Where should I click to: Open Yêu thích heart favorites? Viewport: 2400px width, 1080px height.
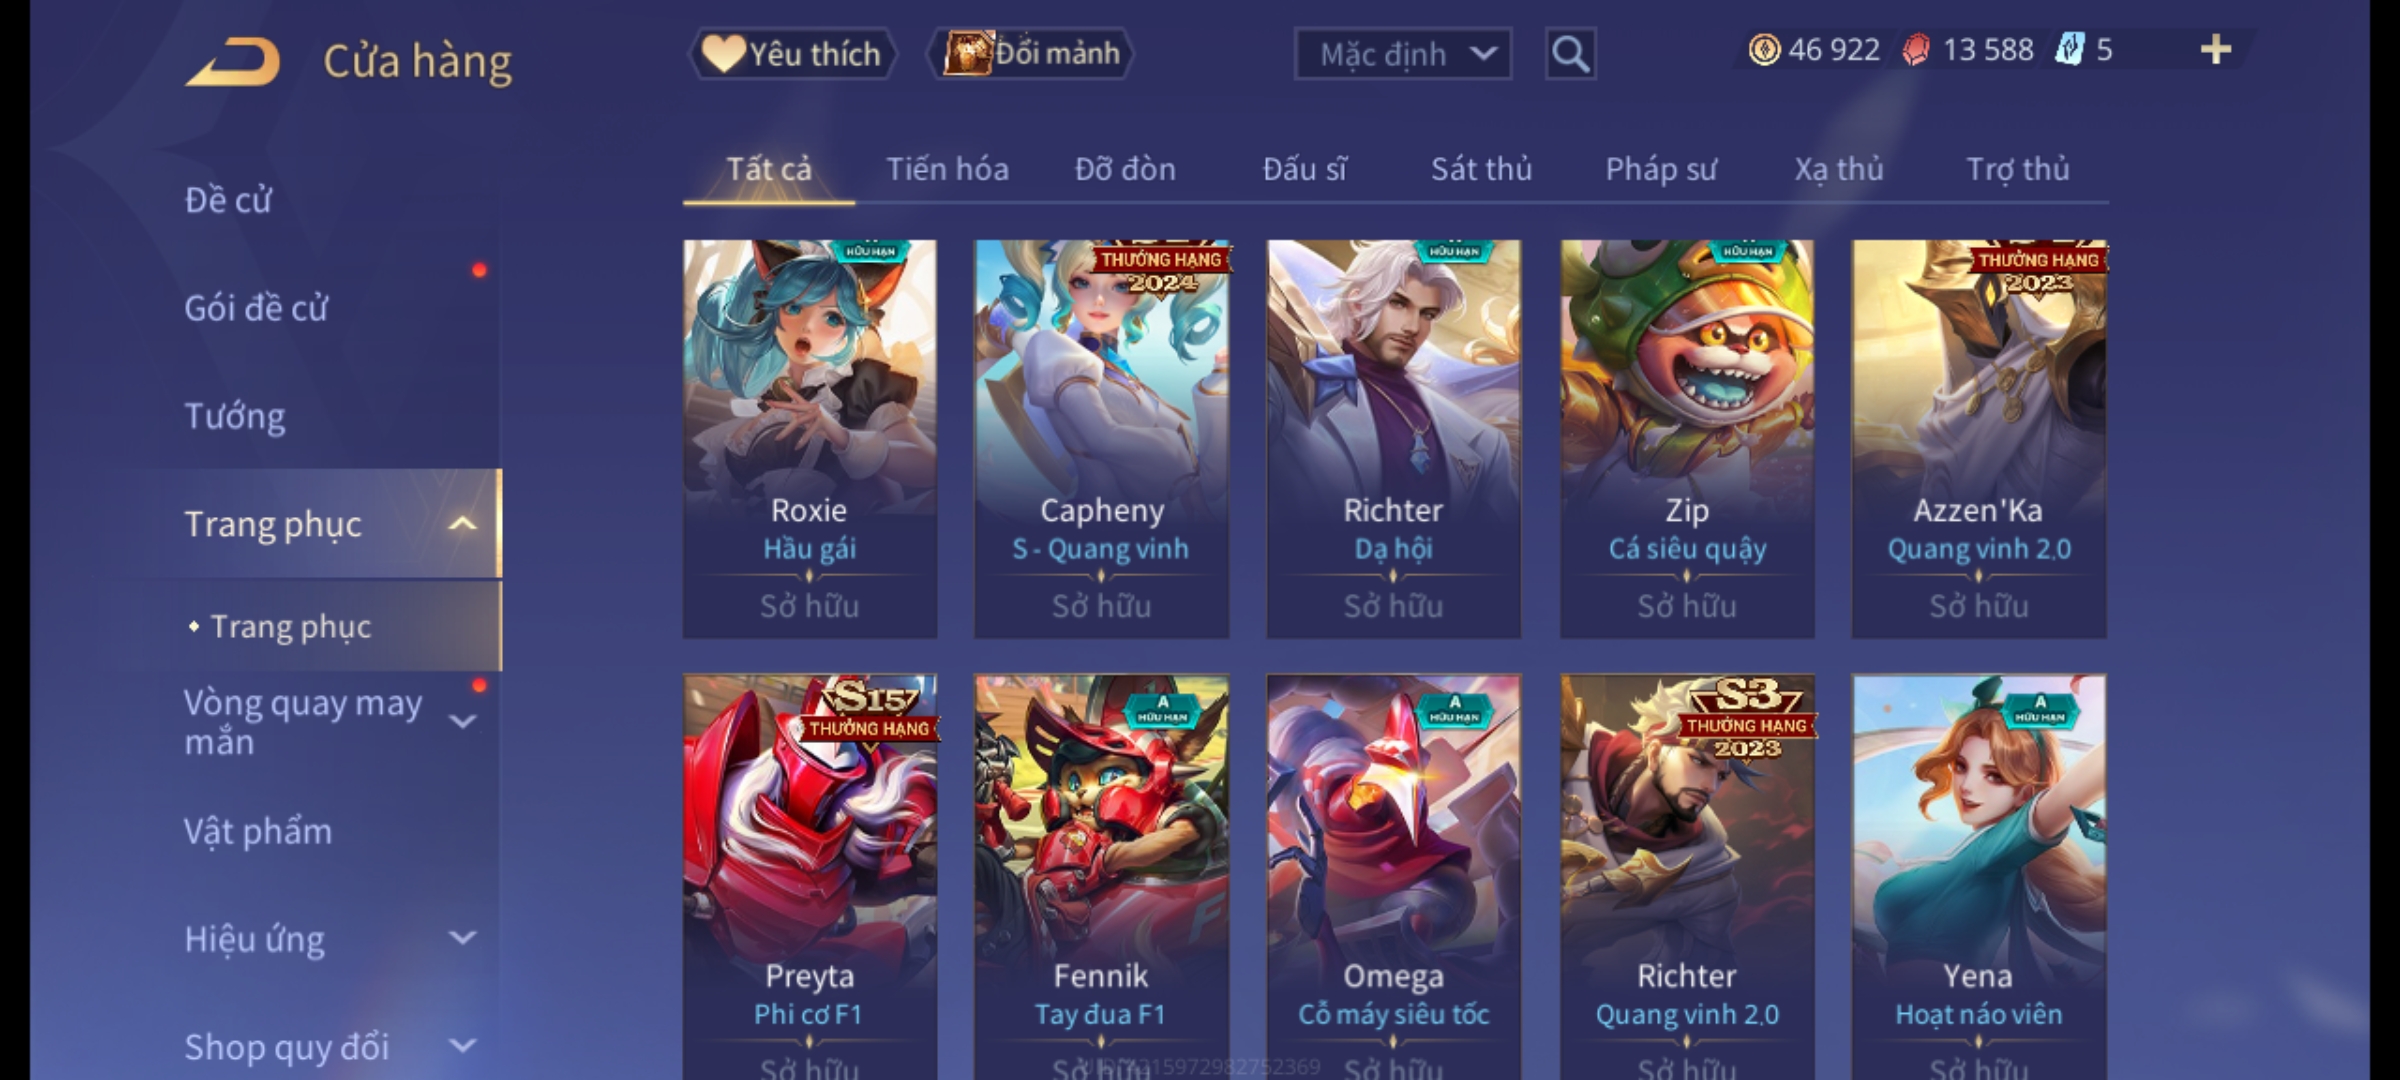click(x=791, y=54)
